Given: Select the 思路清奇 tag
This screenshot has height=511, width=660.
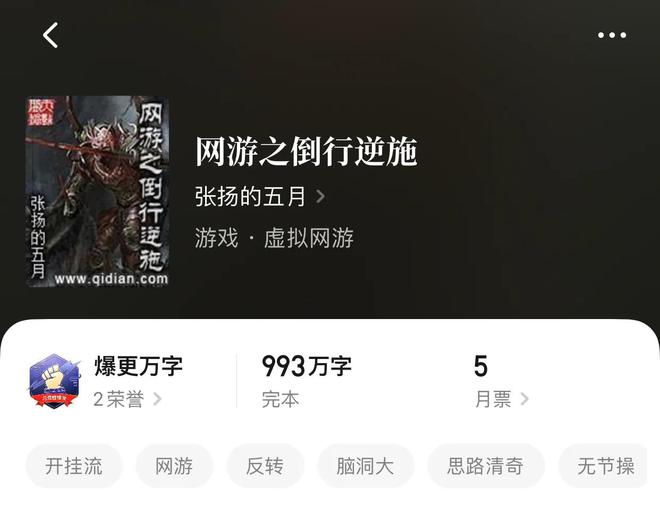Looking at the screenshot, I should click(x=486, y=466).
